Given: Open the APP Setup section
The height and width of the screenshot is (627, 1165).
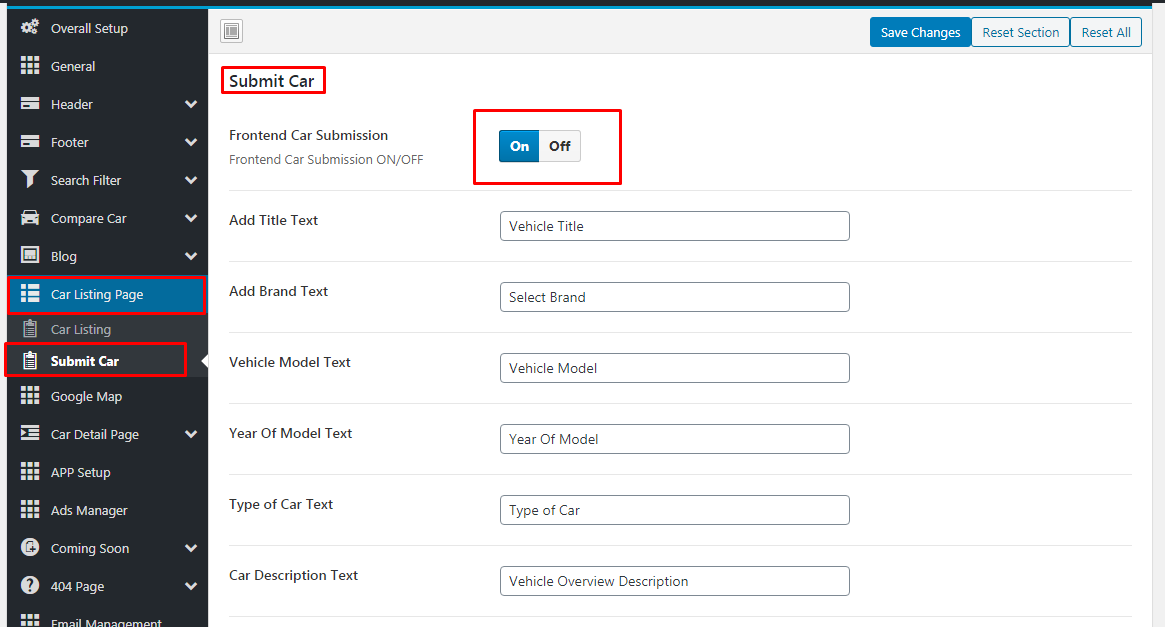Looking at the screenshot, I should (x=108, y=472).
